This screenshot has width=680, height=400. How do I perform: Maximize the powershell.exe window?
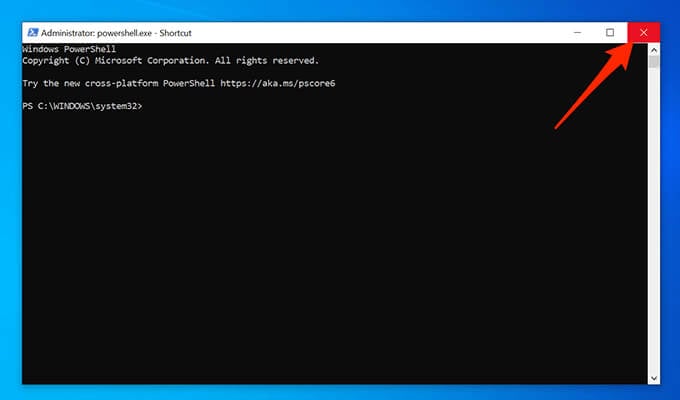coord(610,33)
